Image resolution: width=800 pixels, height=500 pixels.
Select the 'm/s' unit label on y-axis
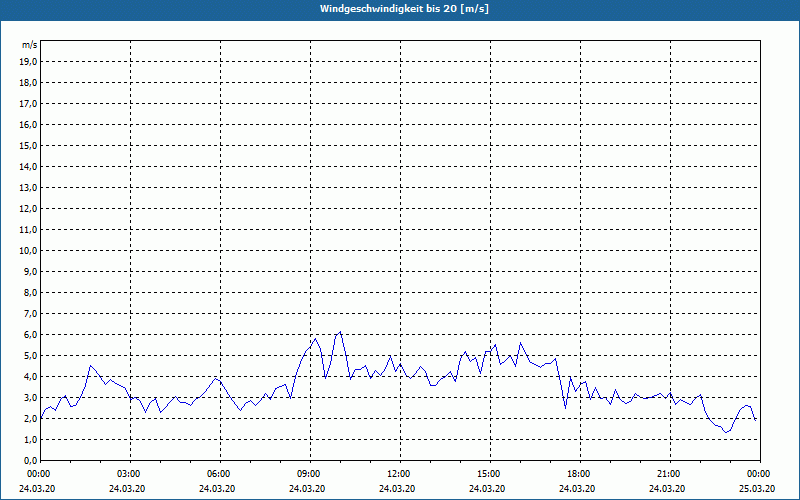[30, 45]
